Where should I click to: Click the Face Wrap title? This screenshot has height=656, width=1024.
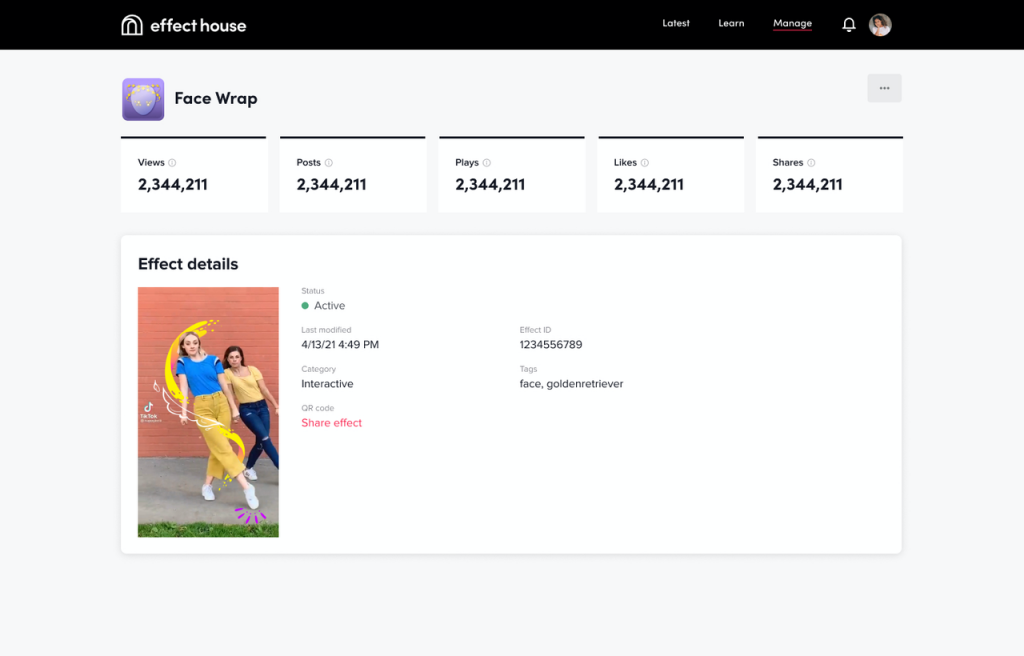(x=216, y=99)
